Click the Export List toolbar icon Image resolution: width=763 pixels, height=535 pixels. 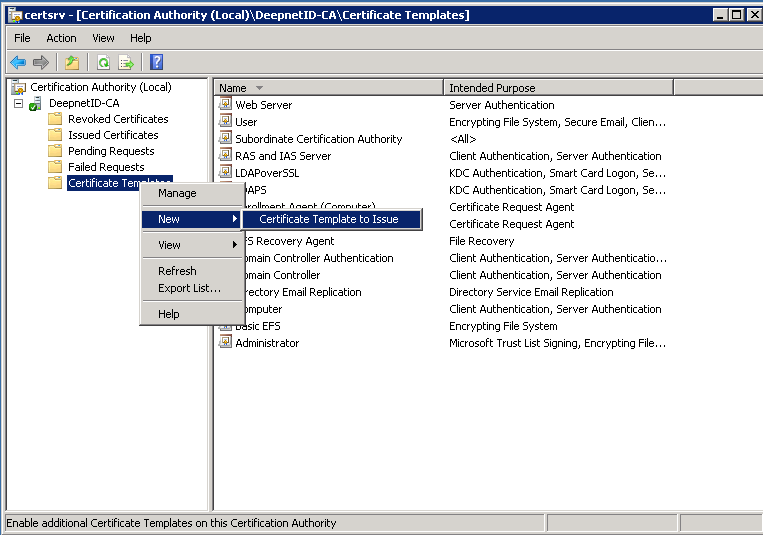[126, 62]
